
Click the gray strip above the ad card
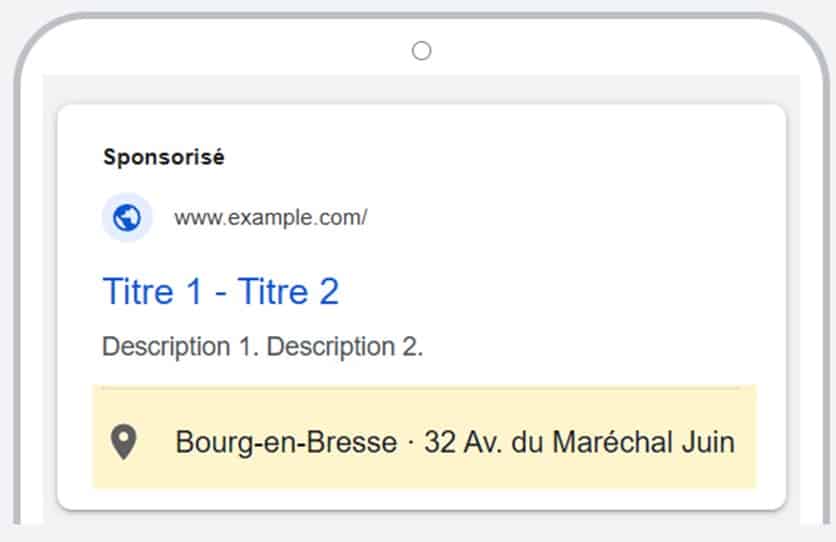[x=421, y=90]
